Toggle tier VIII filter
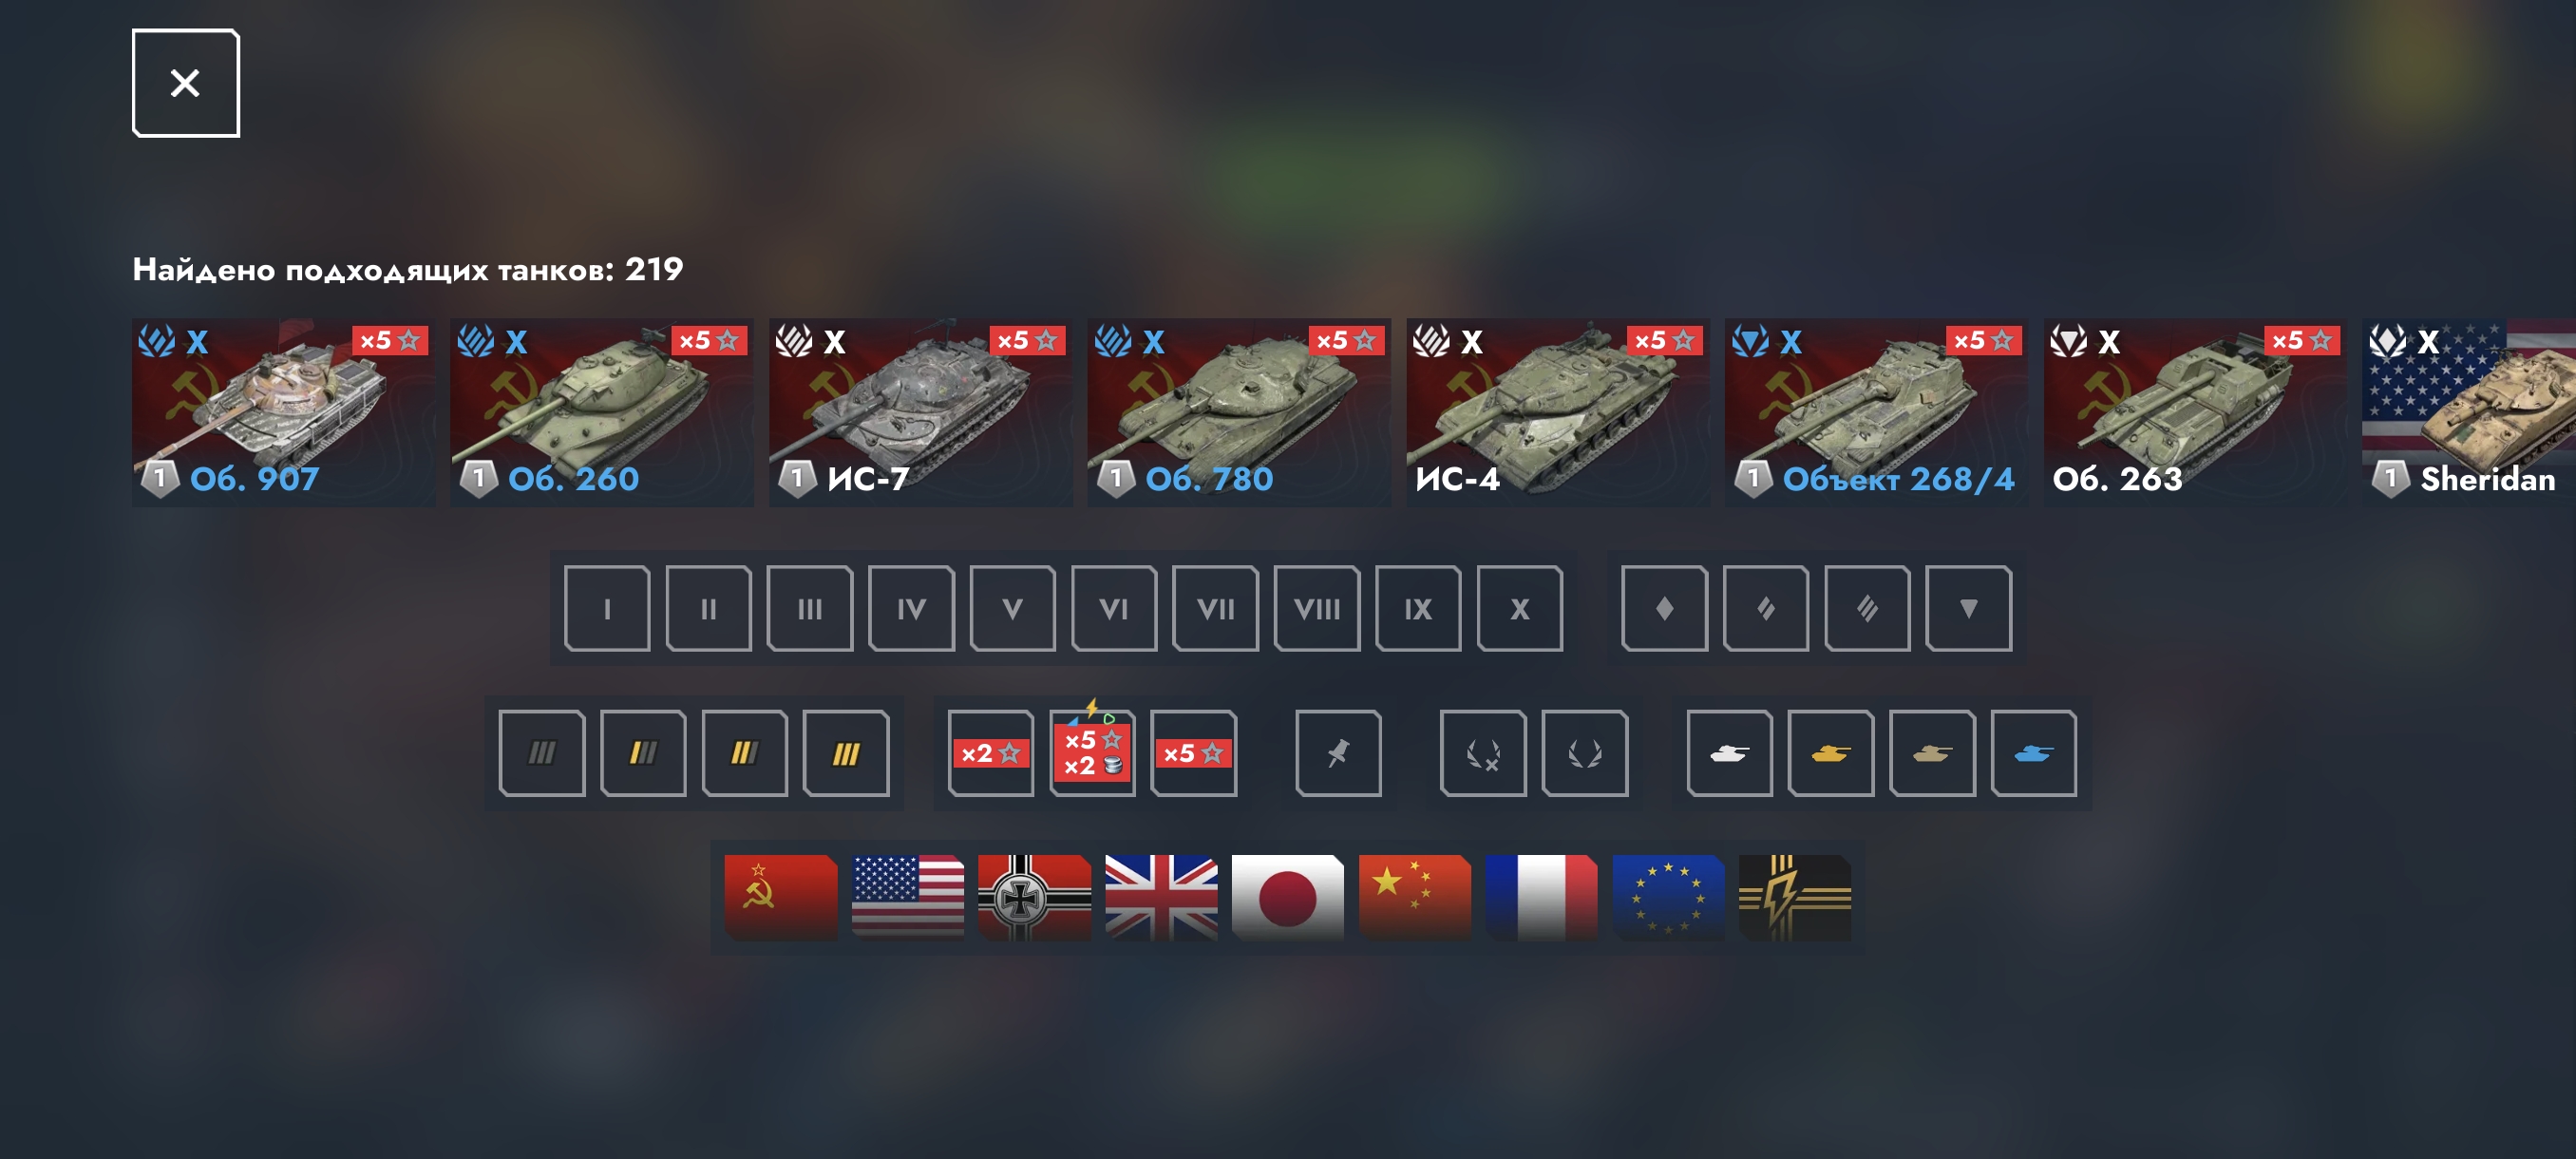 tap(1316, 608)
